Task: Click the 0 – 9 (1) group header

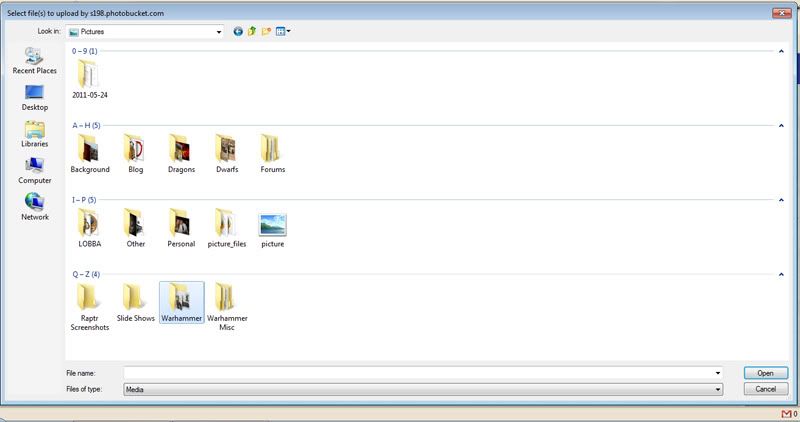Action: [85, 51]
